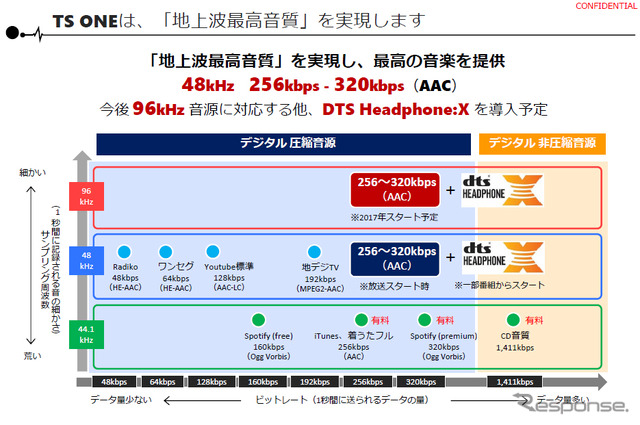Click the 128kbps bitrate axis label

click(211, 382)
